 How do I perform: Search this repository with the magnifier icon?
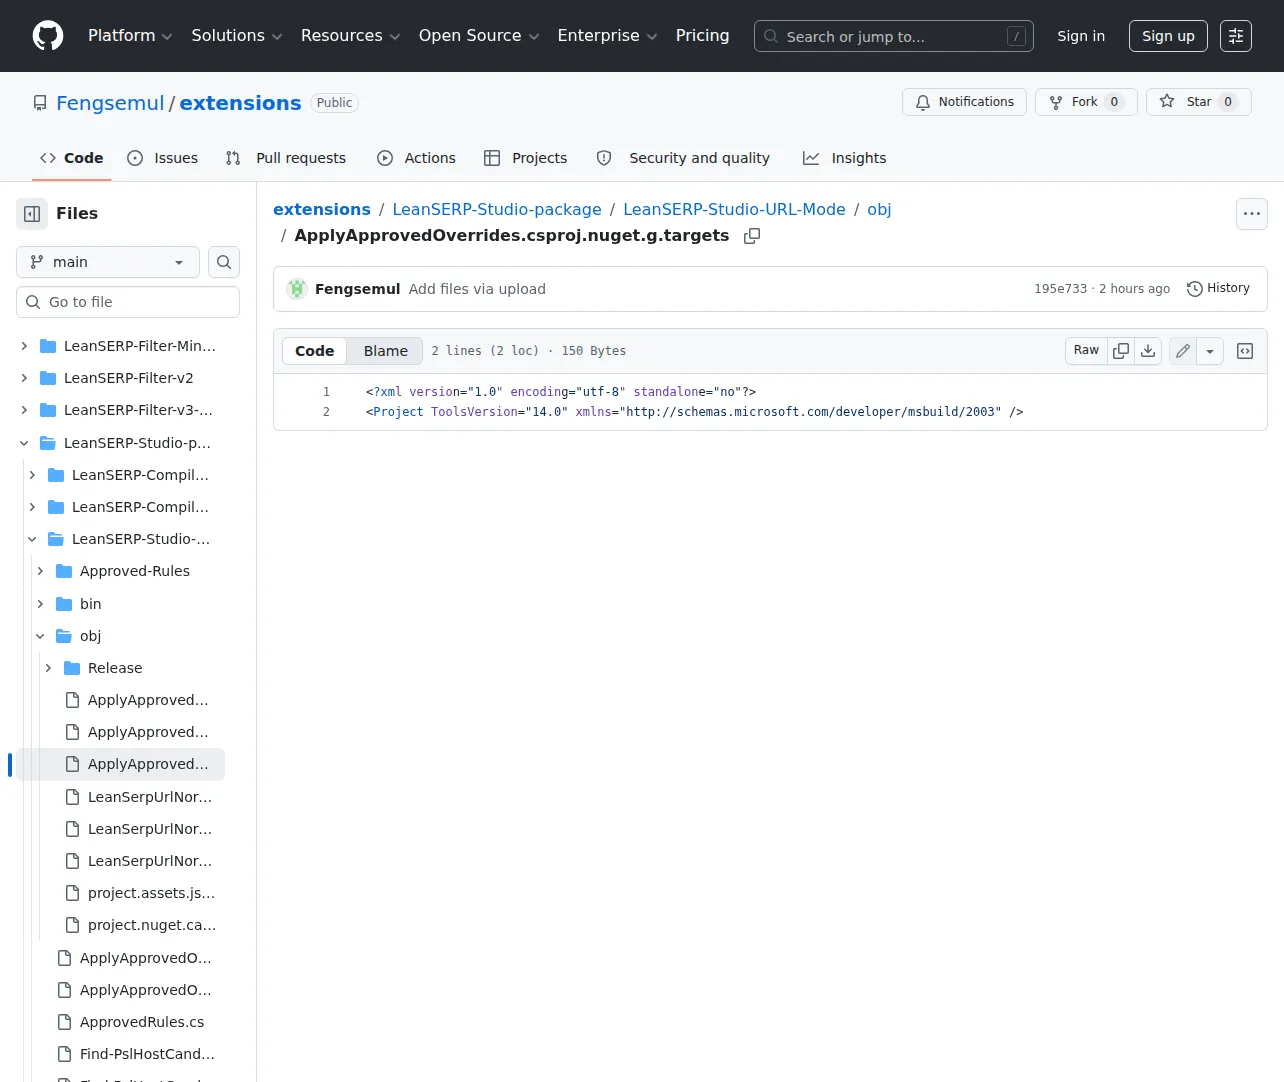point(224,262)
